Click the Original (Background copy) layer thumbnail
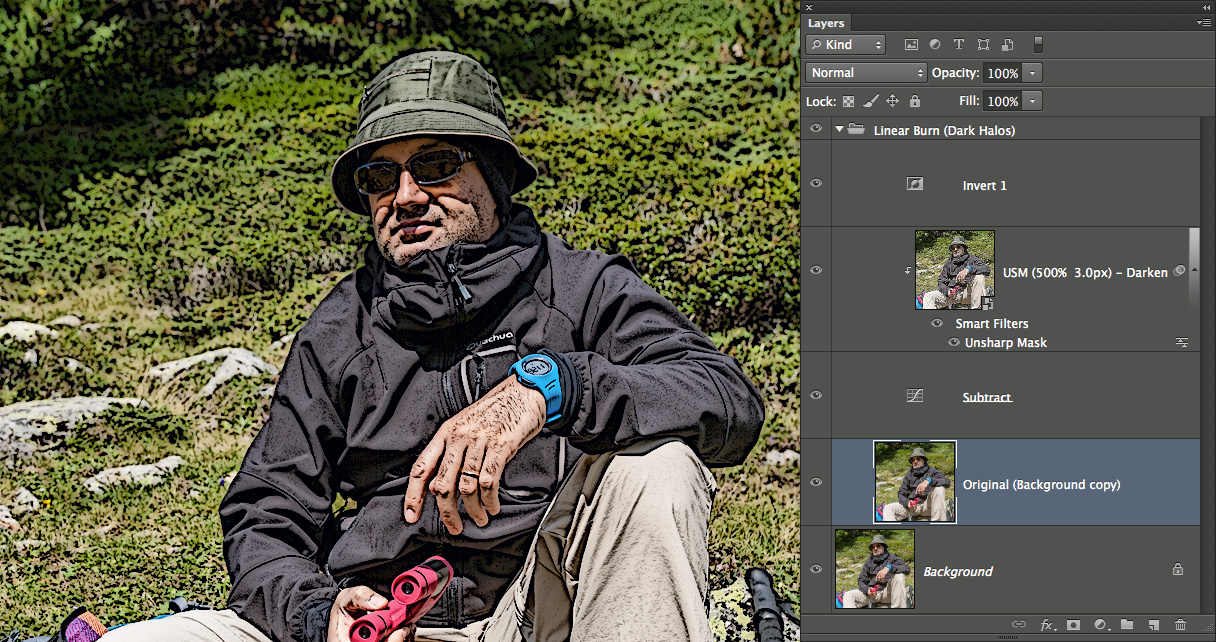 click(x=915, y=482)
